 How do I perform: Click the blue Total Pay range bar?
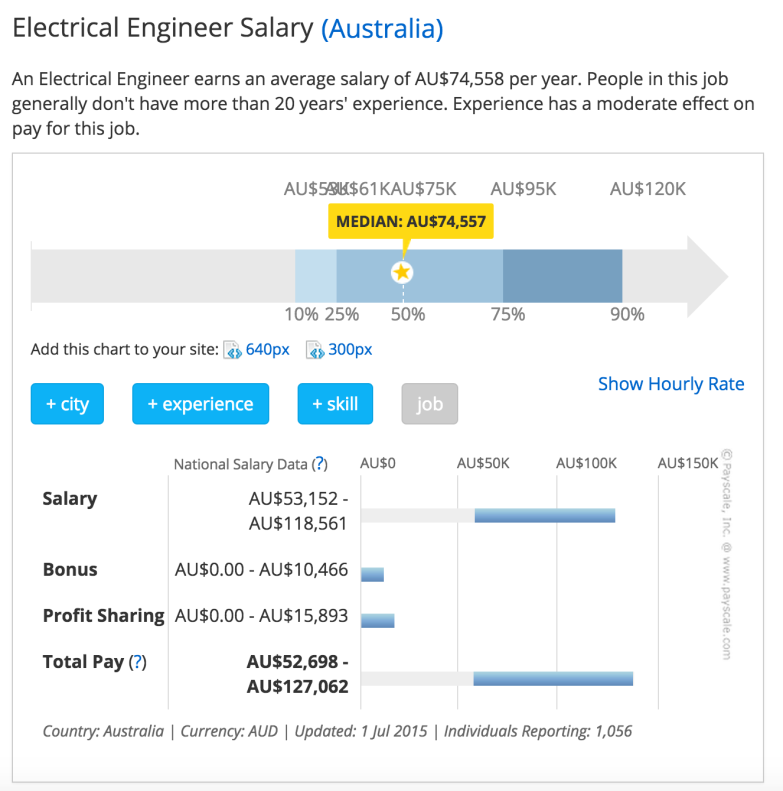click(553, 678)
